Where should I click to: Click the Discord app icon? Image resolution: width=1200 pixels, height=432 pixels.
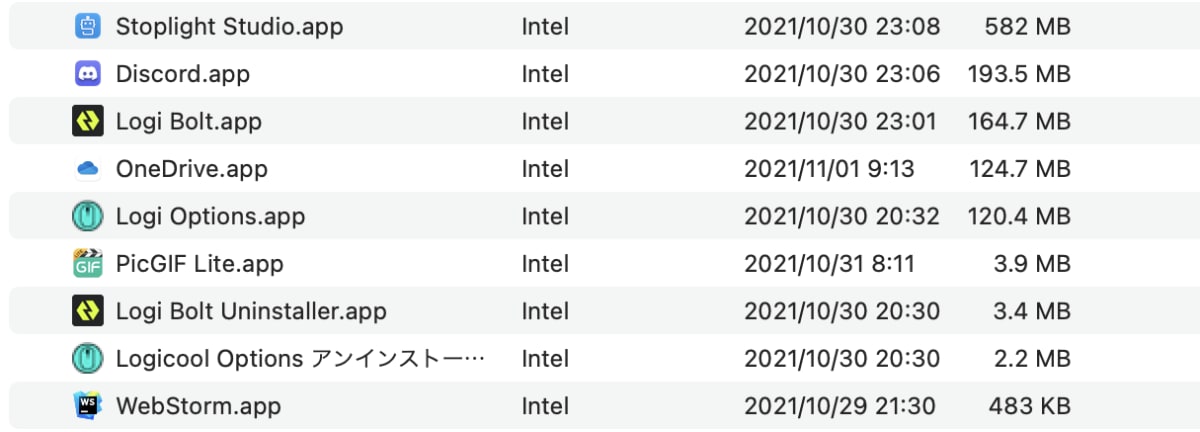pos(88,74)
